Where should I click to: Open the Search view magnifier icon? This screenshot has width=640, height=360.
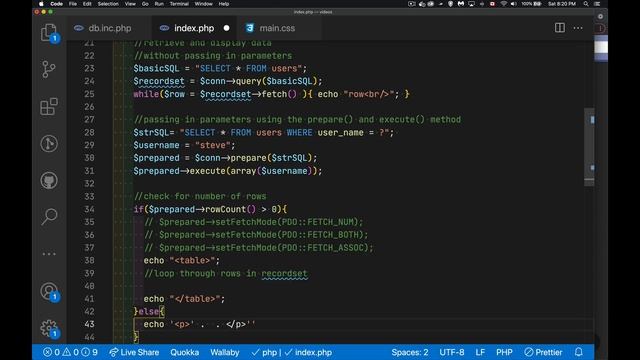pos(49,217)
